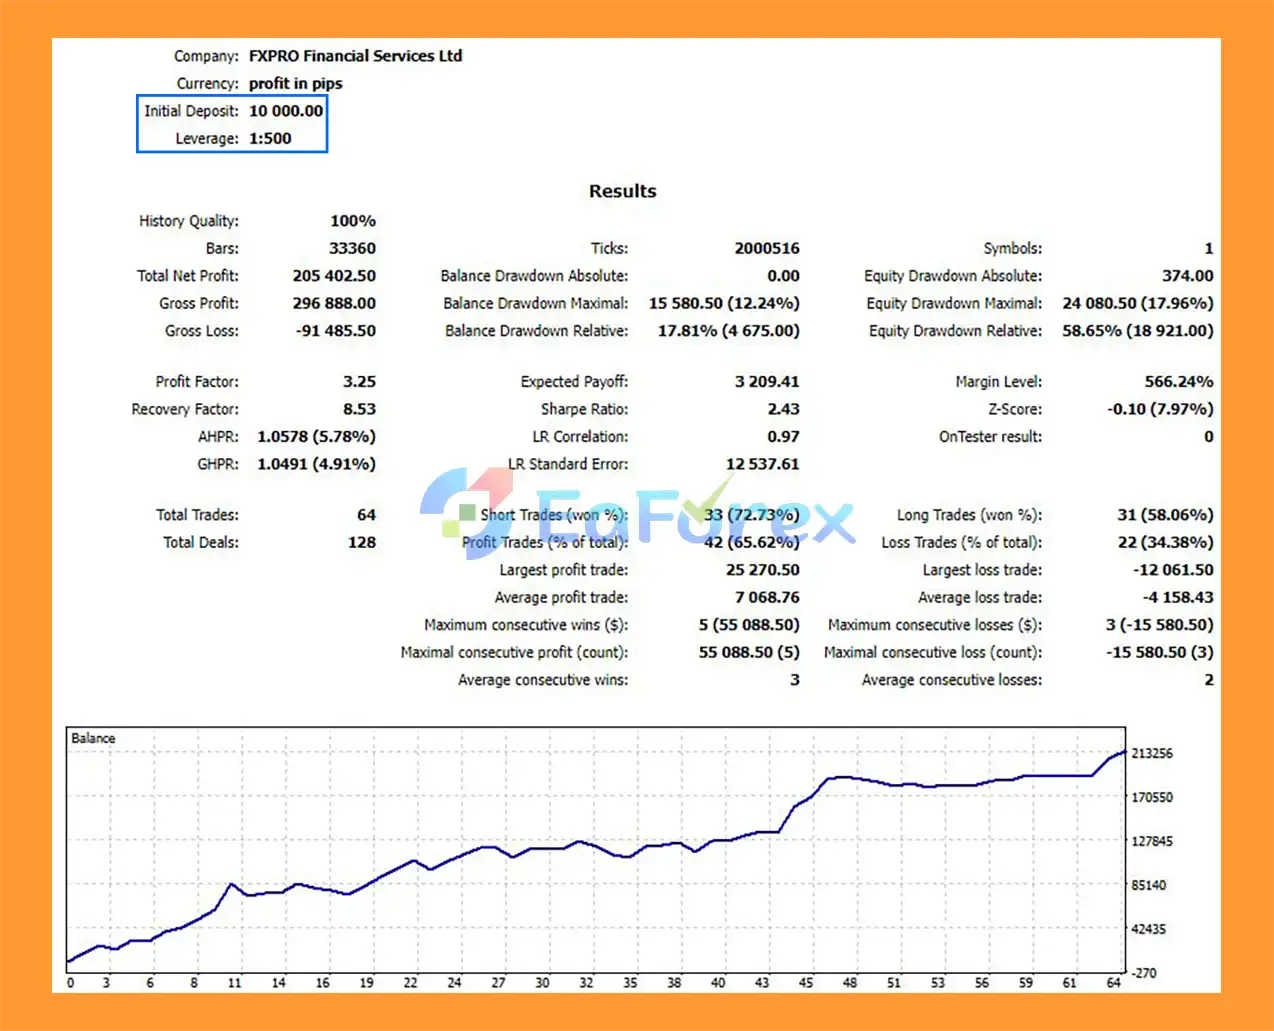
Task: Click the Ticks value 2000516
Action: tap(767, 248)
